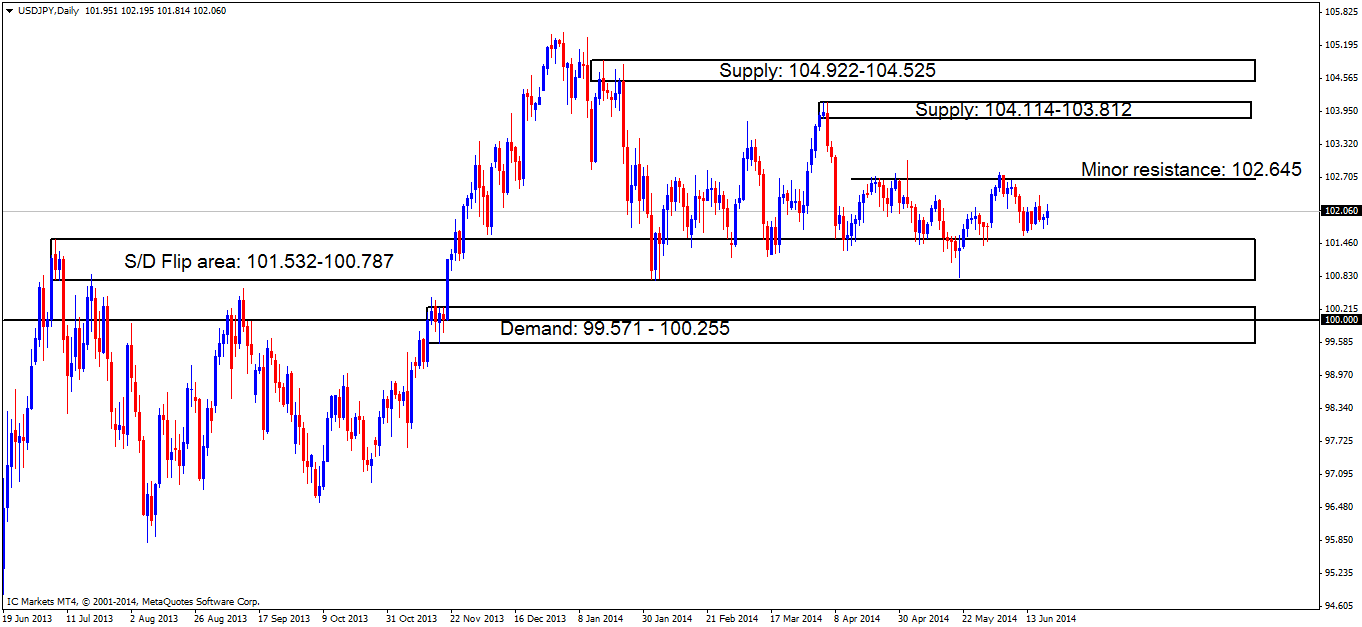Click the 9 Oct 2013 date label

(345, 619)
